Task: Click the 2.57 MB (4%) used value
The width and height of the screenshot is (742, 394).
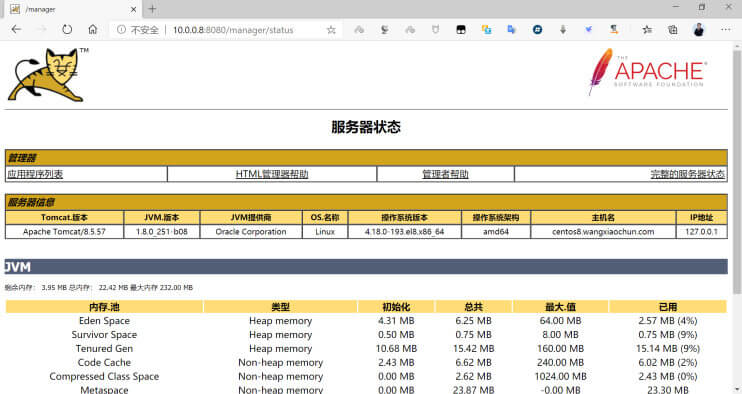Action: [668, 321]
